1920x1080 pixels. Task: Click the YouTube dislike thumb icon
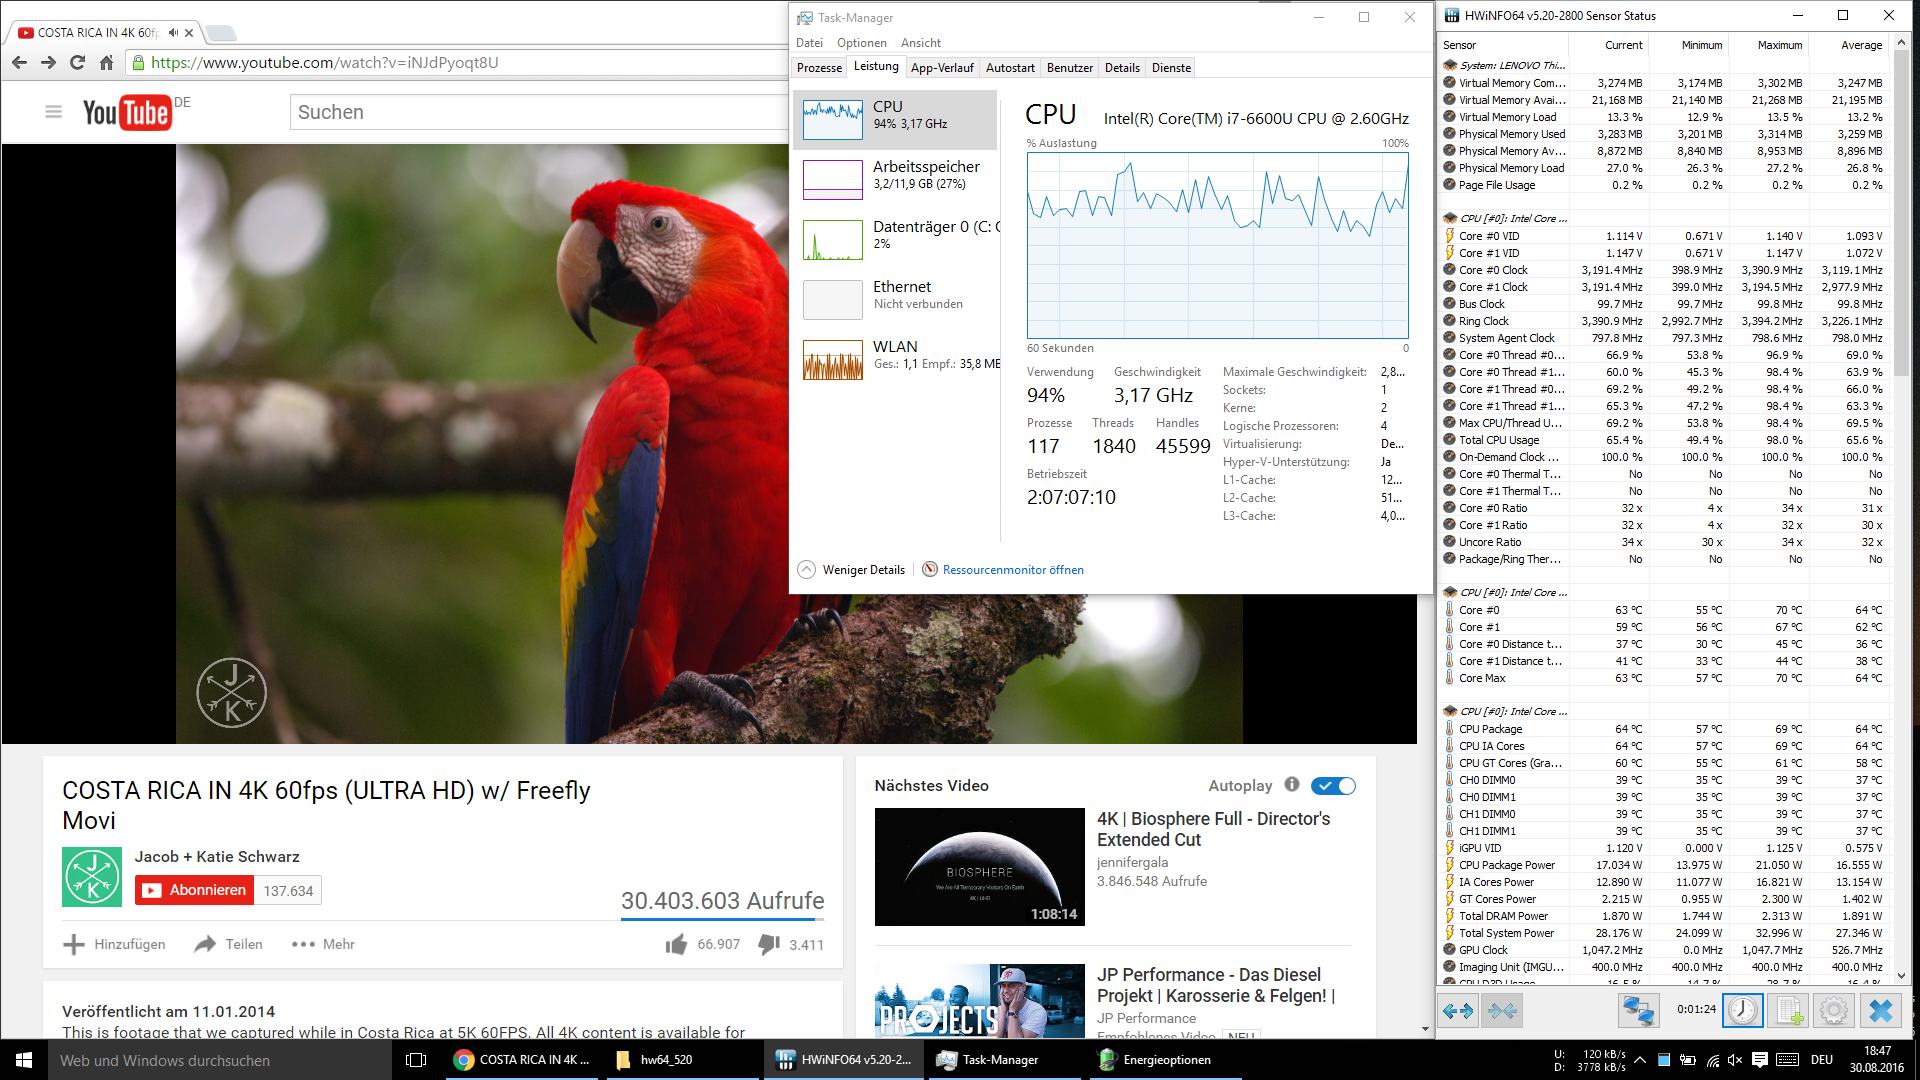pos(769,944)
